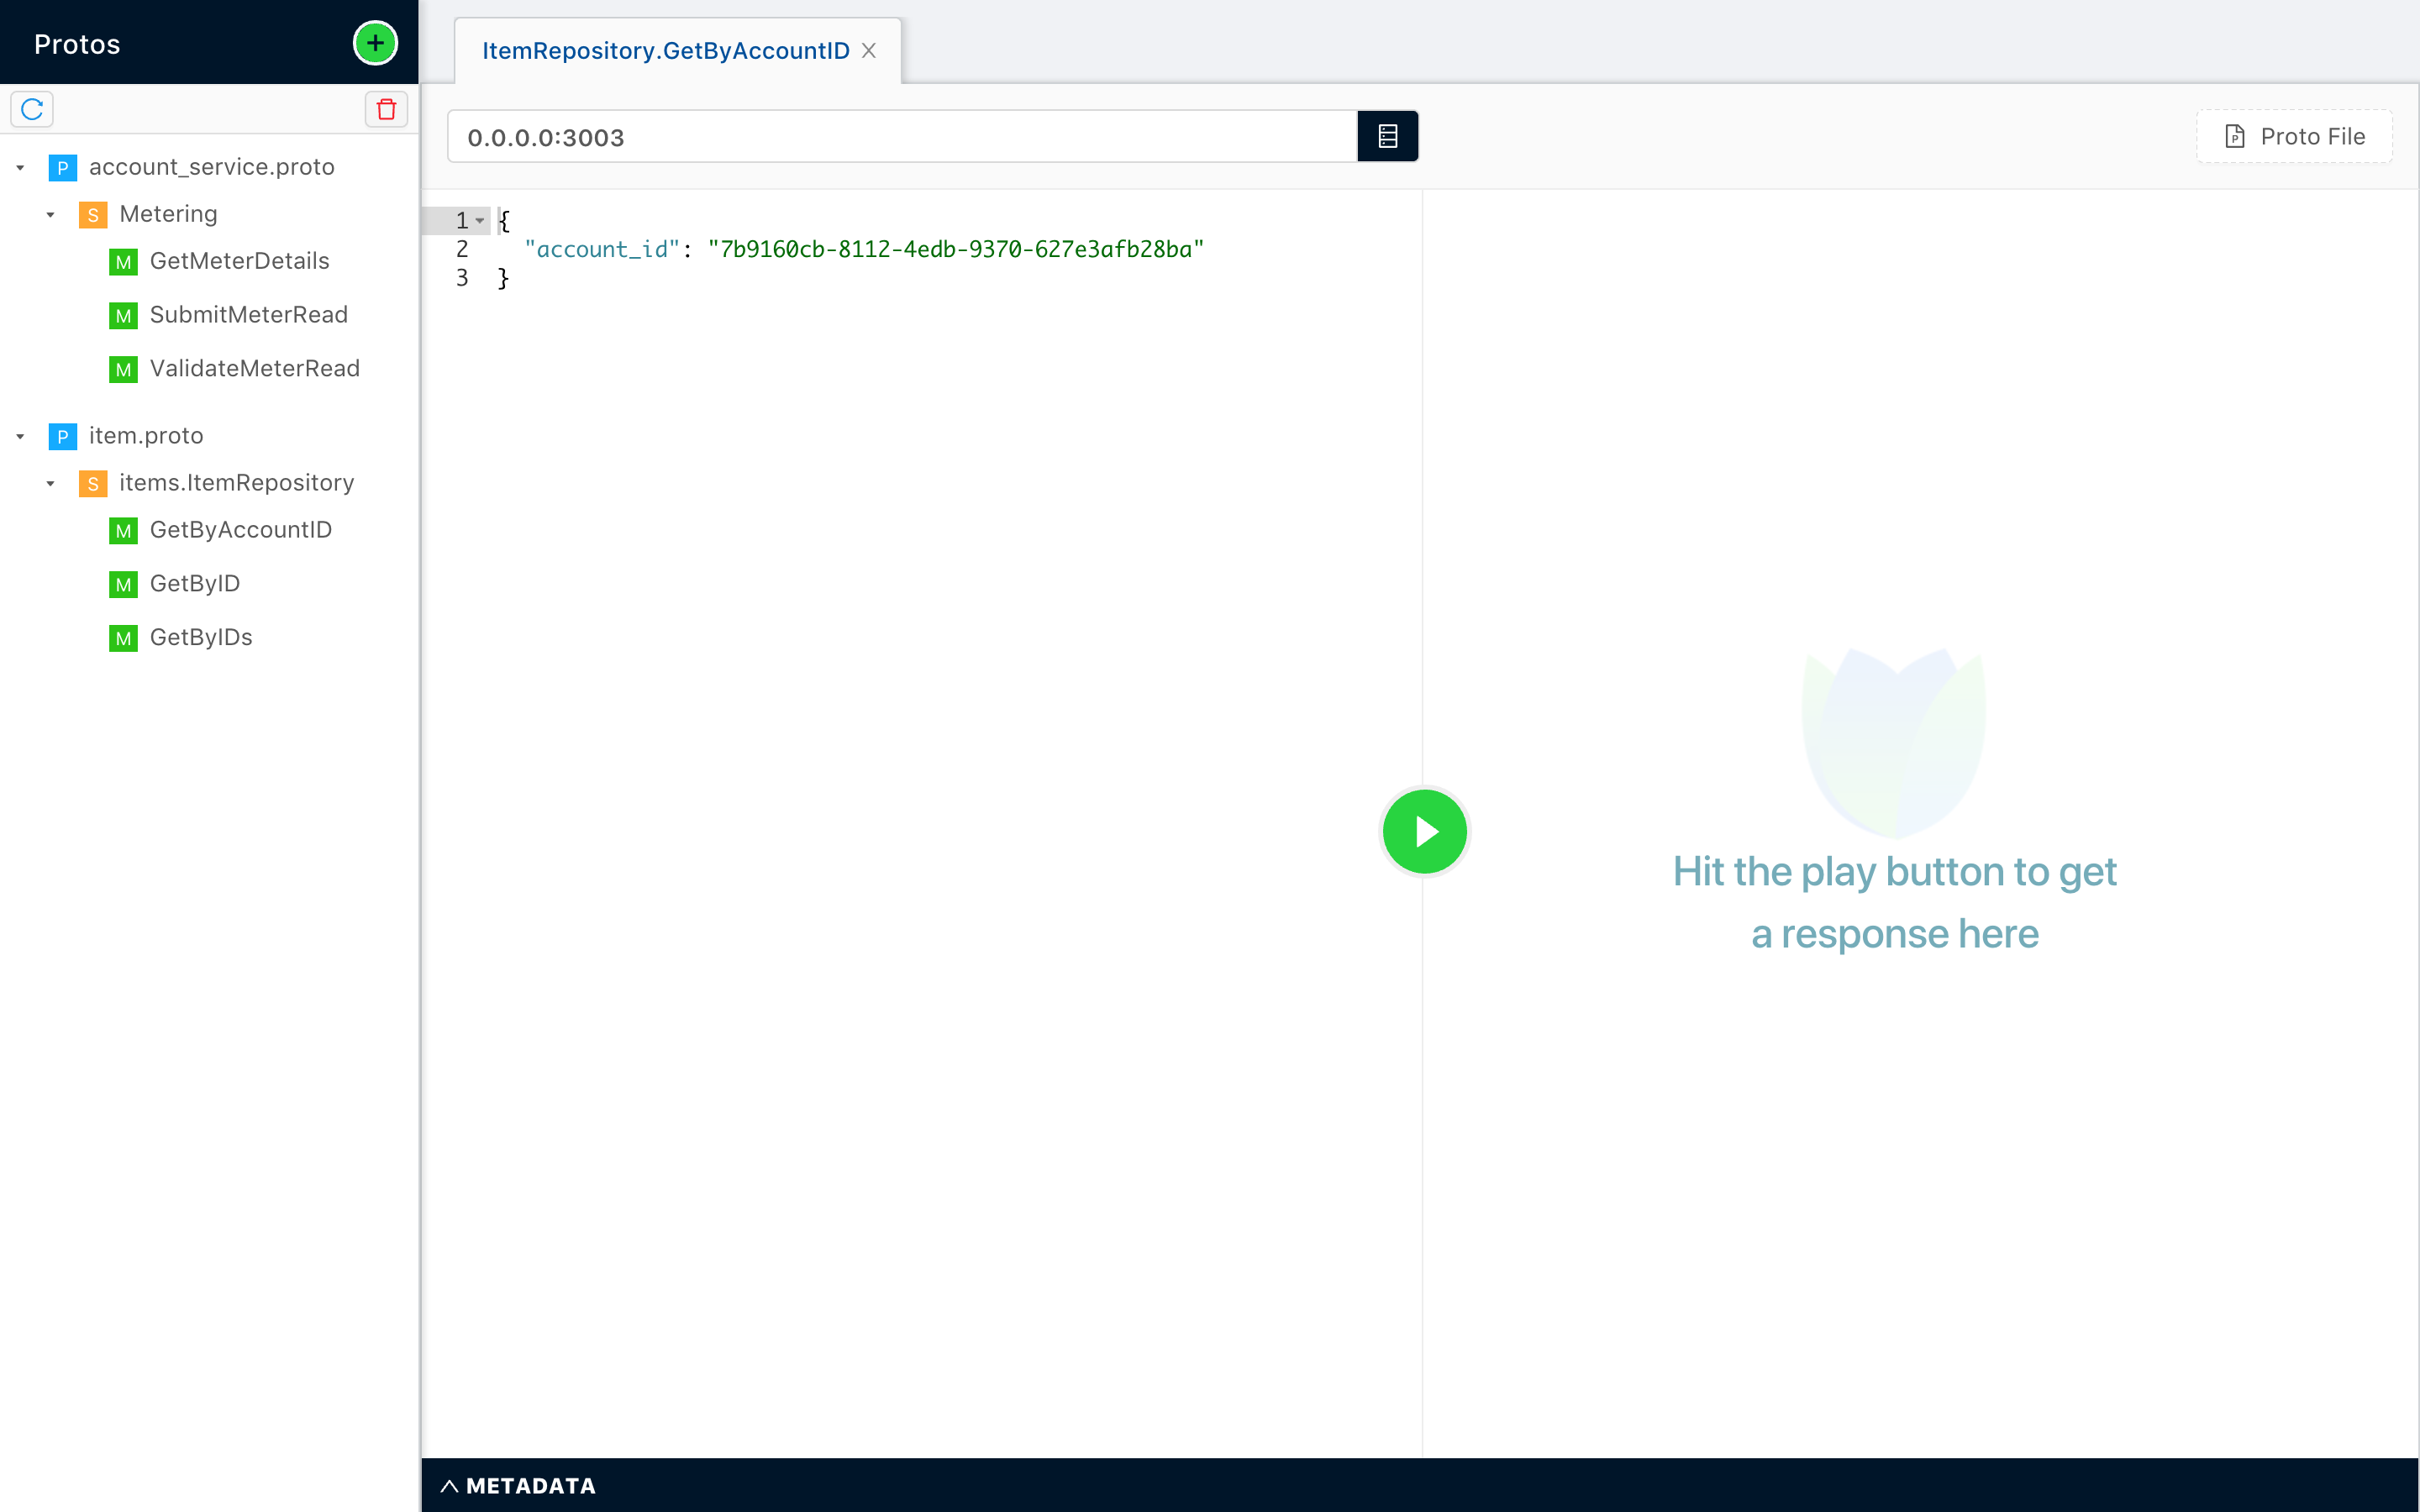Expand the METADATA panel at the bottom
Viewport: 2420px width, 1512px height.
point(518,1486)
